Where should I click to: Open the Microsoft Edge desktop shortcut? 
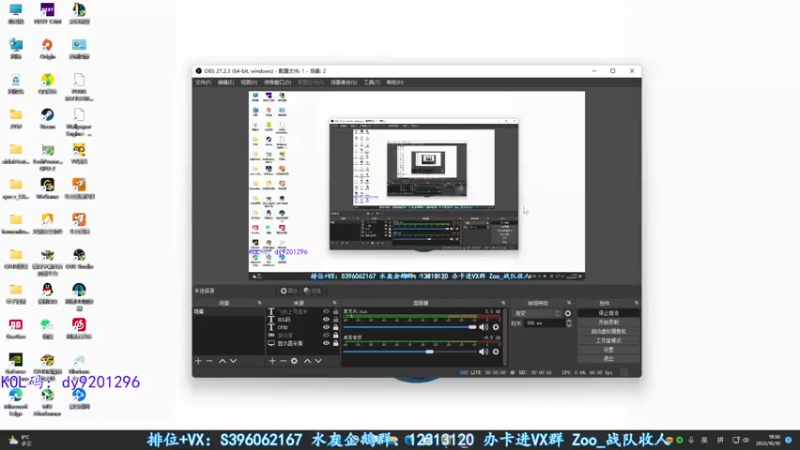pyautogui.click(x=16, y=402)
